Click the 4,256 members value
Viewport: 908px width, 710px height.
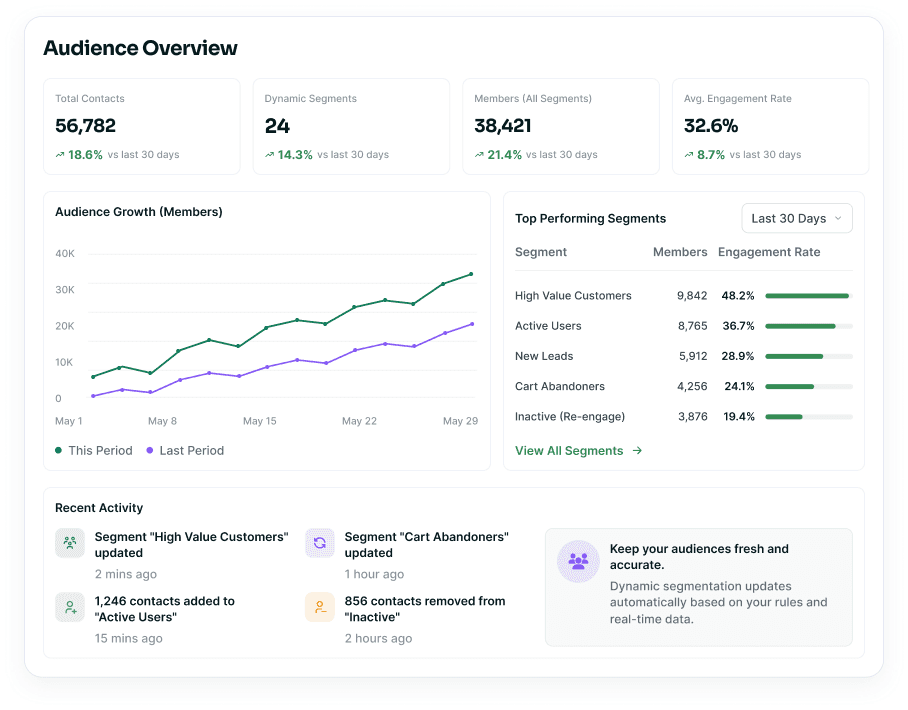coord(692,386)
